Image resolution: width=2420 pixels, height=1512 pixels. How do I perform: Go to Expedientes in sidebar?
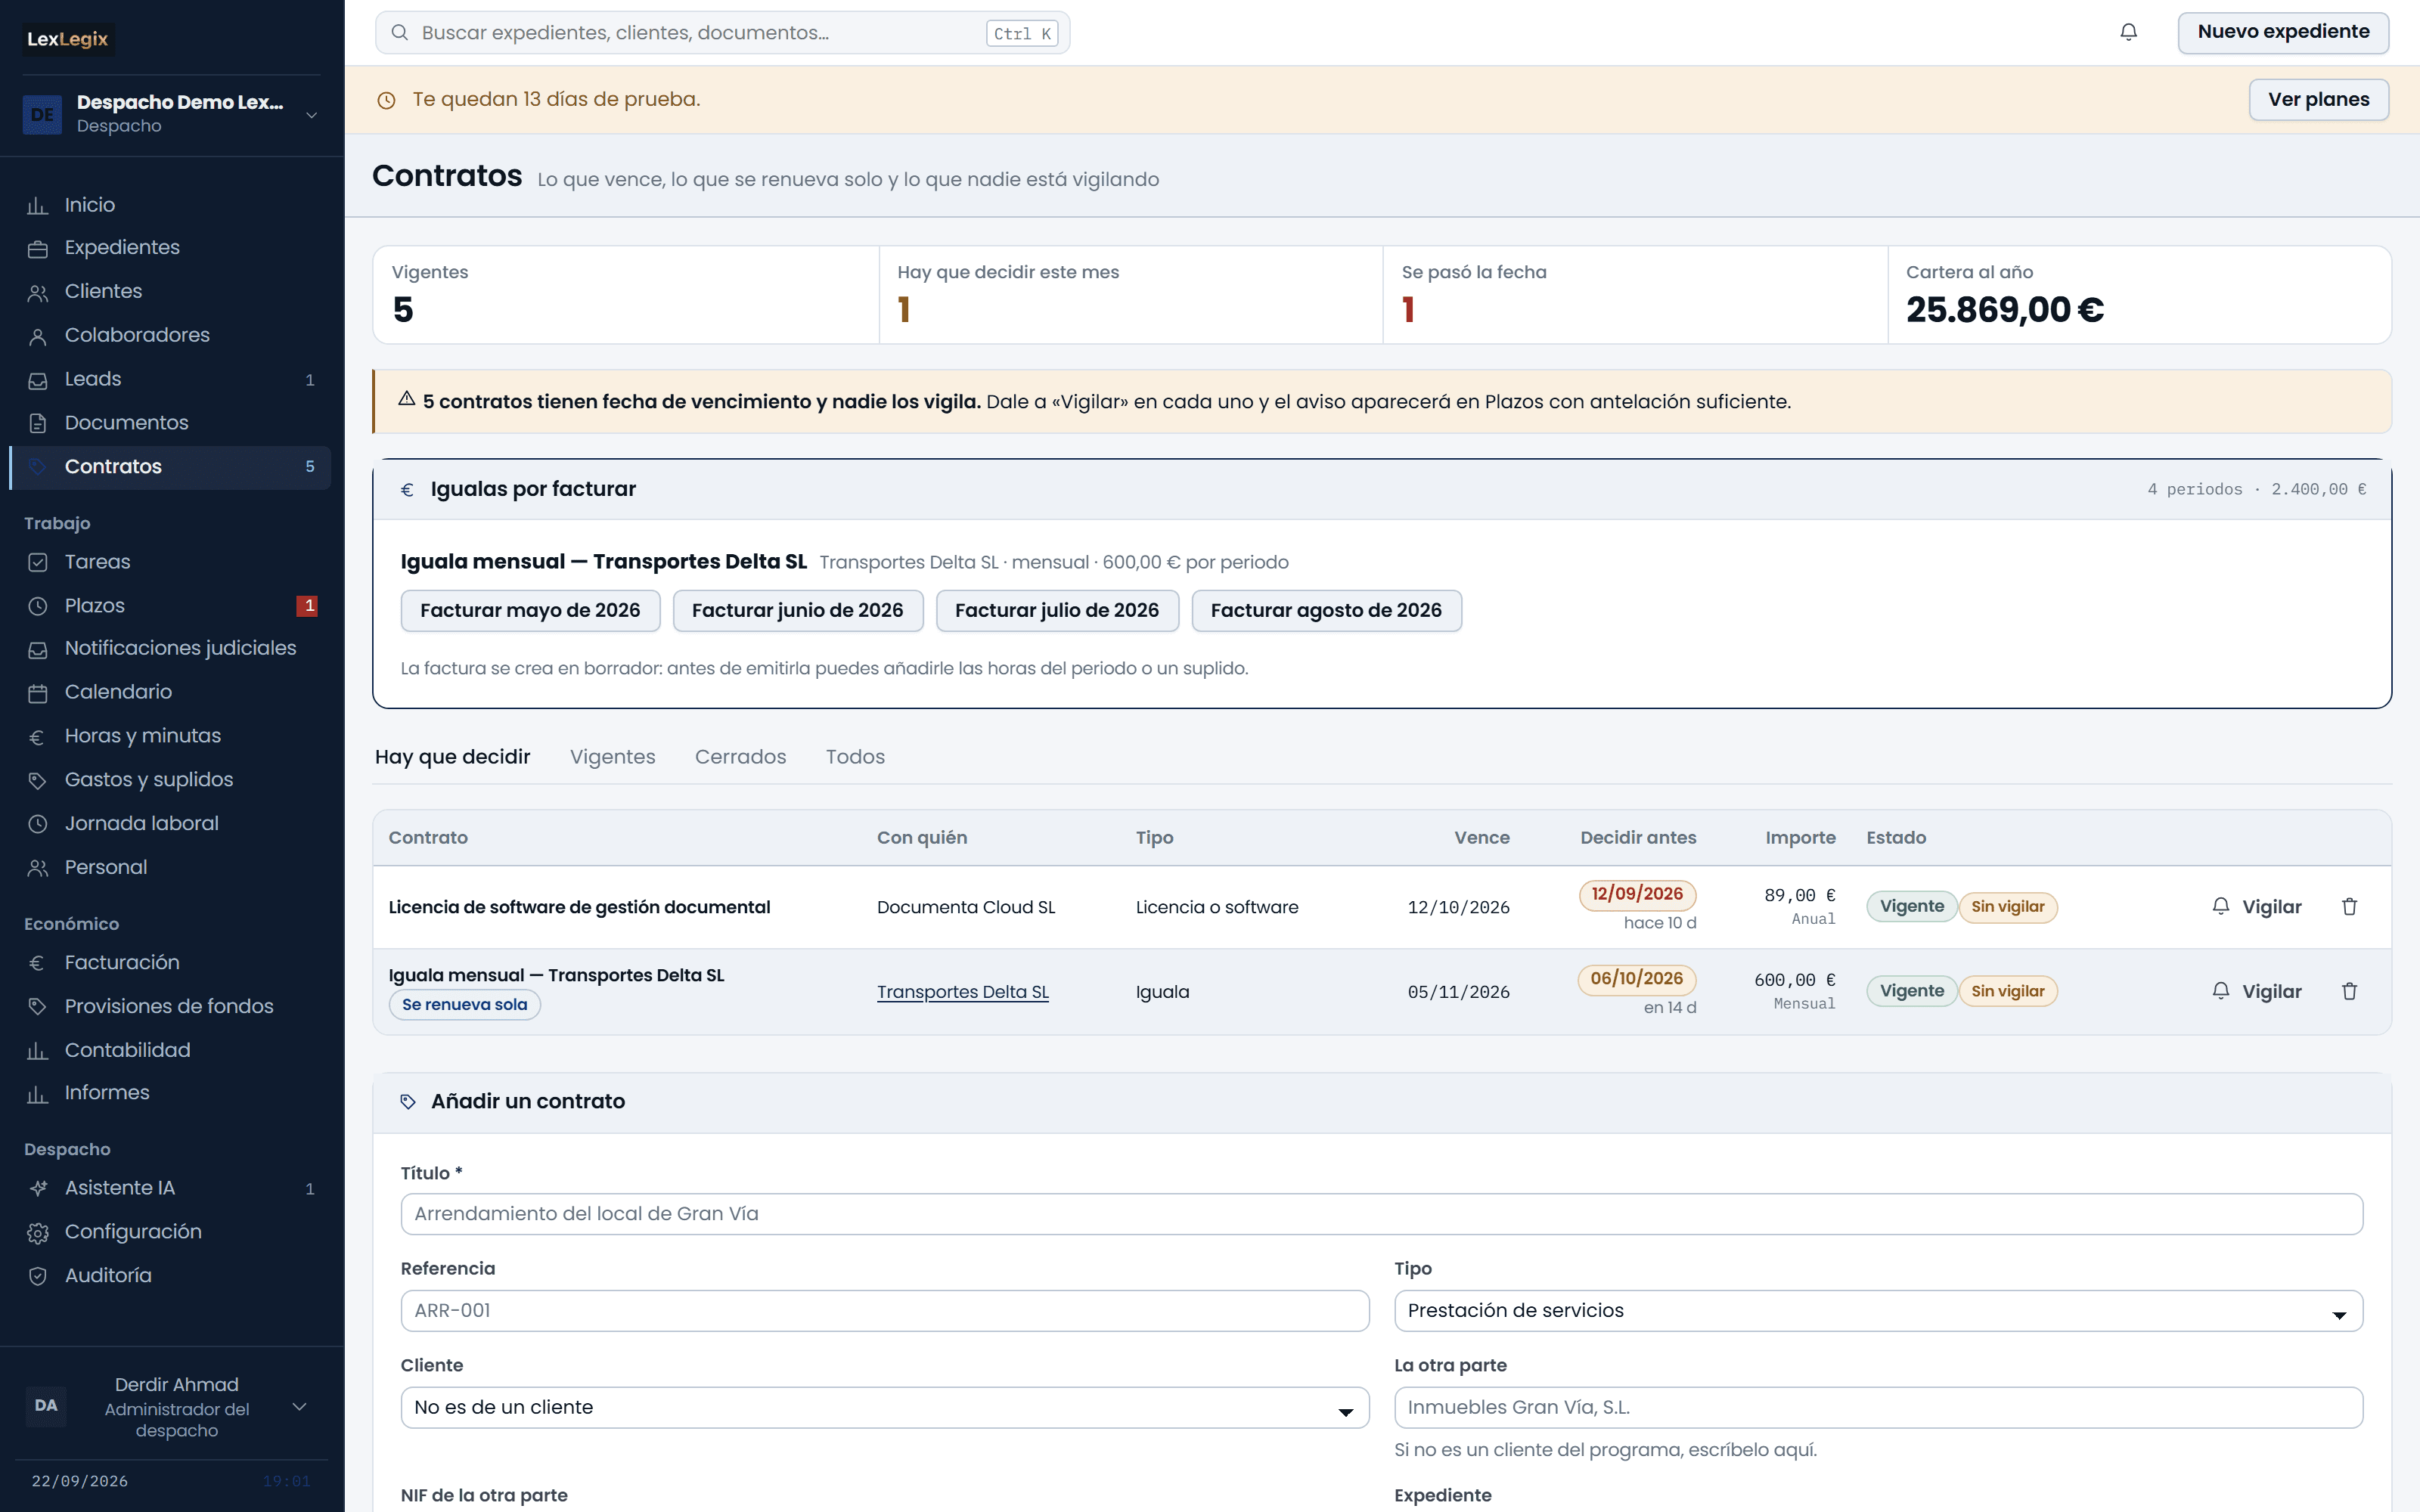click(x=170, y=248)
